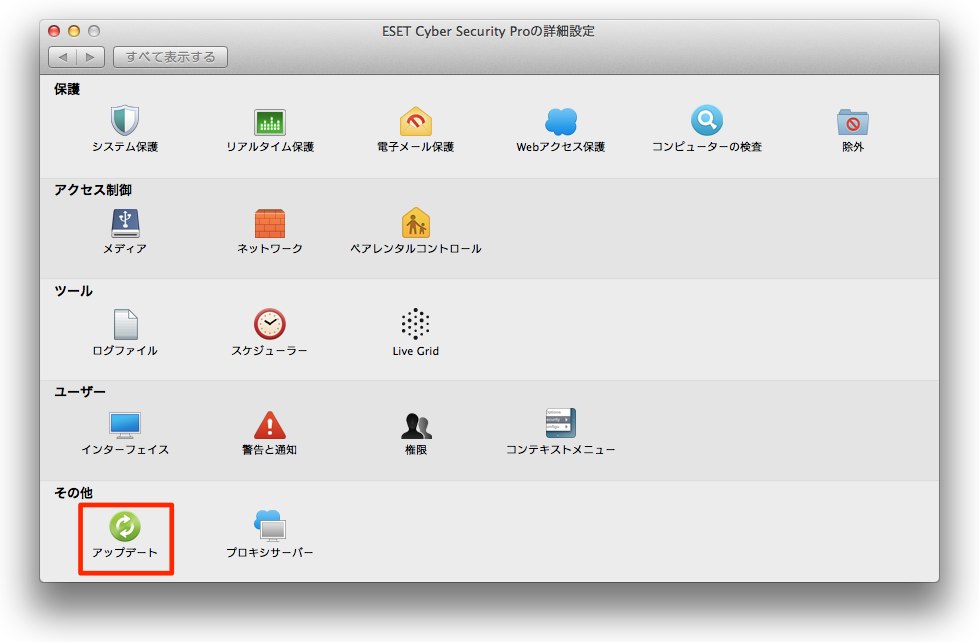
Task: Open Webアクセス保護 cloud icon
Action: pyautogui.click(x=561, y=121)
